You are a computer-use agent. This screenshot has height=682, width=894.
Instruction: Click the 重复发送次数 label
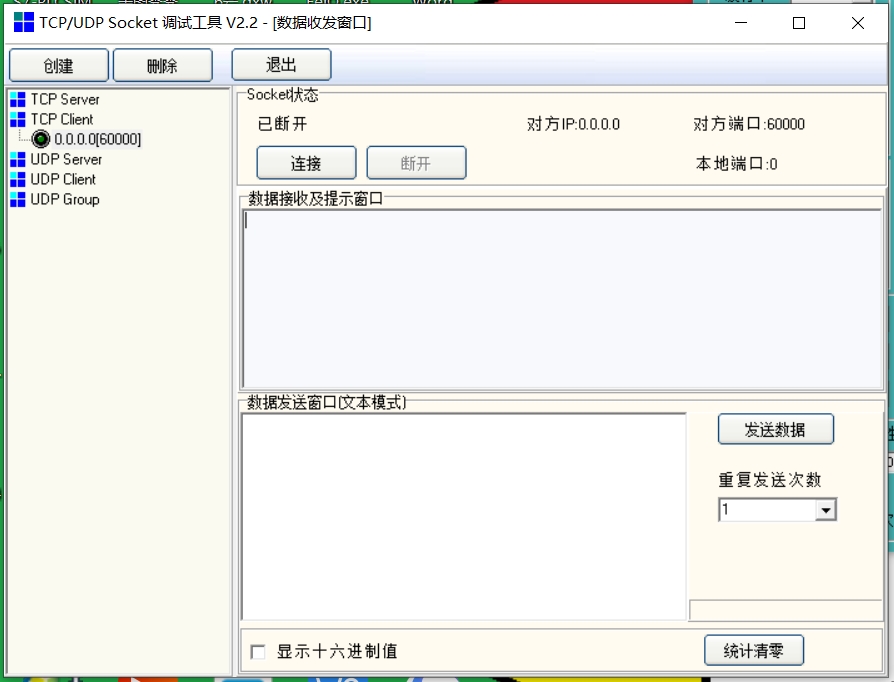coord(770,480)
